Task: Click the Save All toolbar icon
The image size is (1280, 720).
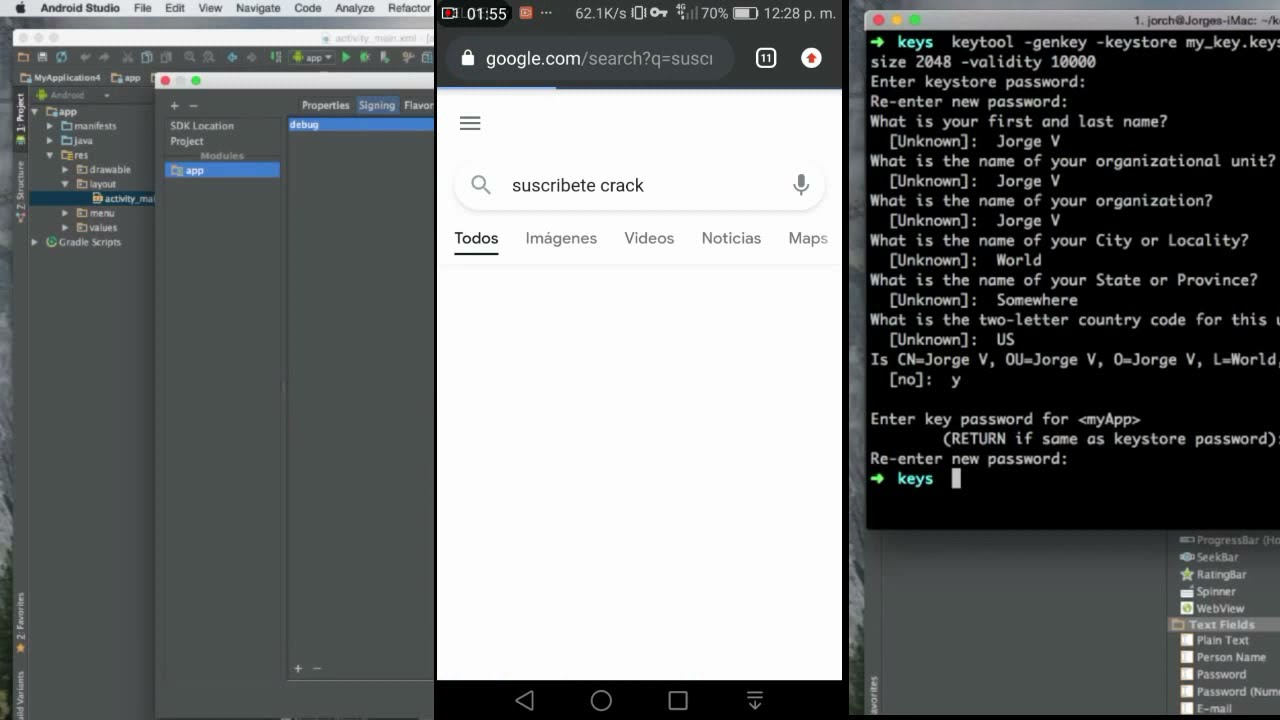Action: [x=42, y=57]
